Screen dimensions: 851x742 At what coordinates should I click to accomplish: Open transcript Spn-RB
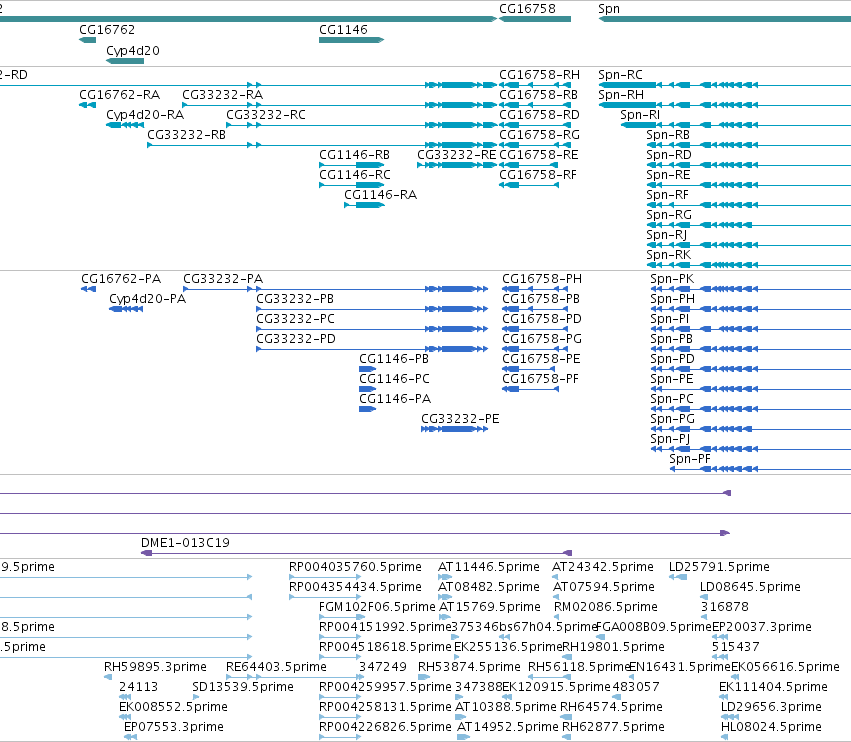668,135
